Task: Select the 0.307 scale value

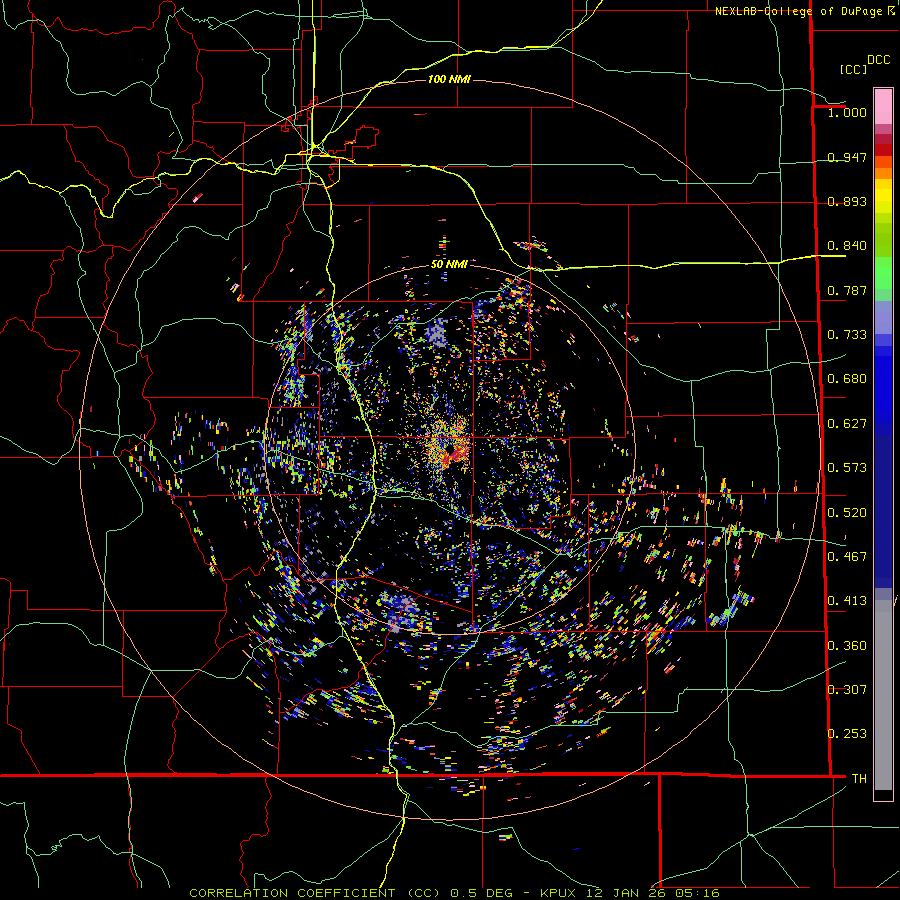Action: click(847, 690)
